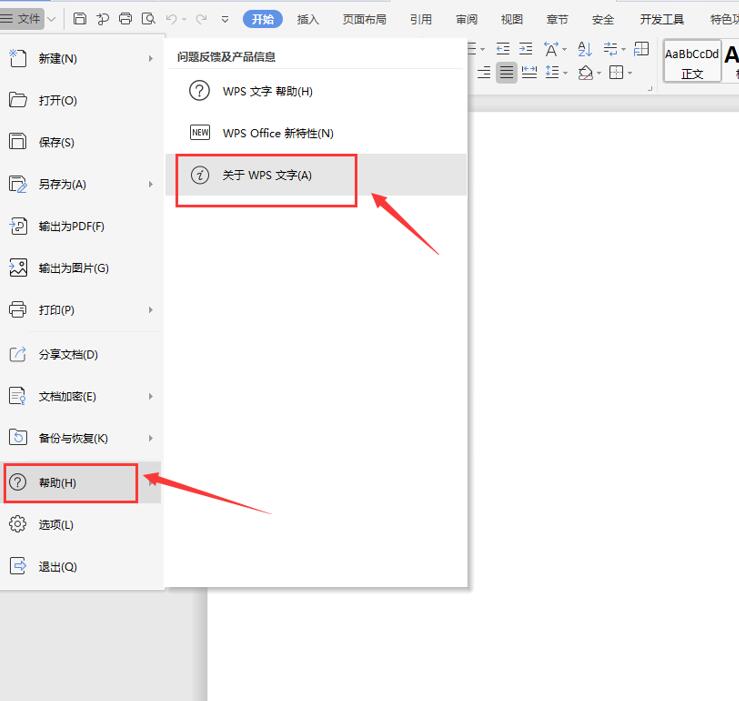Open WPS 文字 帮助(H) submenu item
Screen dimensions: 739x701
click(316, 91)
